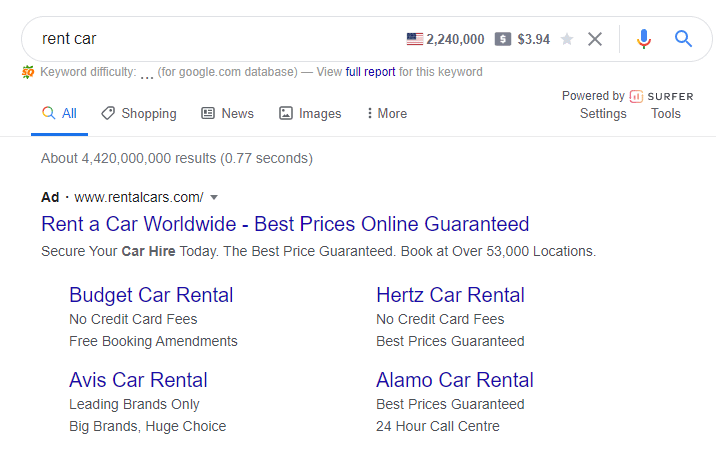Start voice search with microphone icon
The image size is (716, 450).
(x=643, y=39)
